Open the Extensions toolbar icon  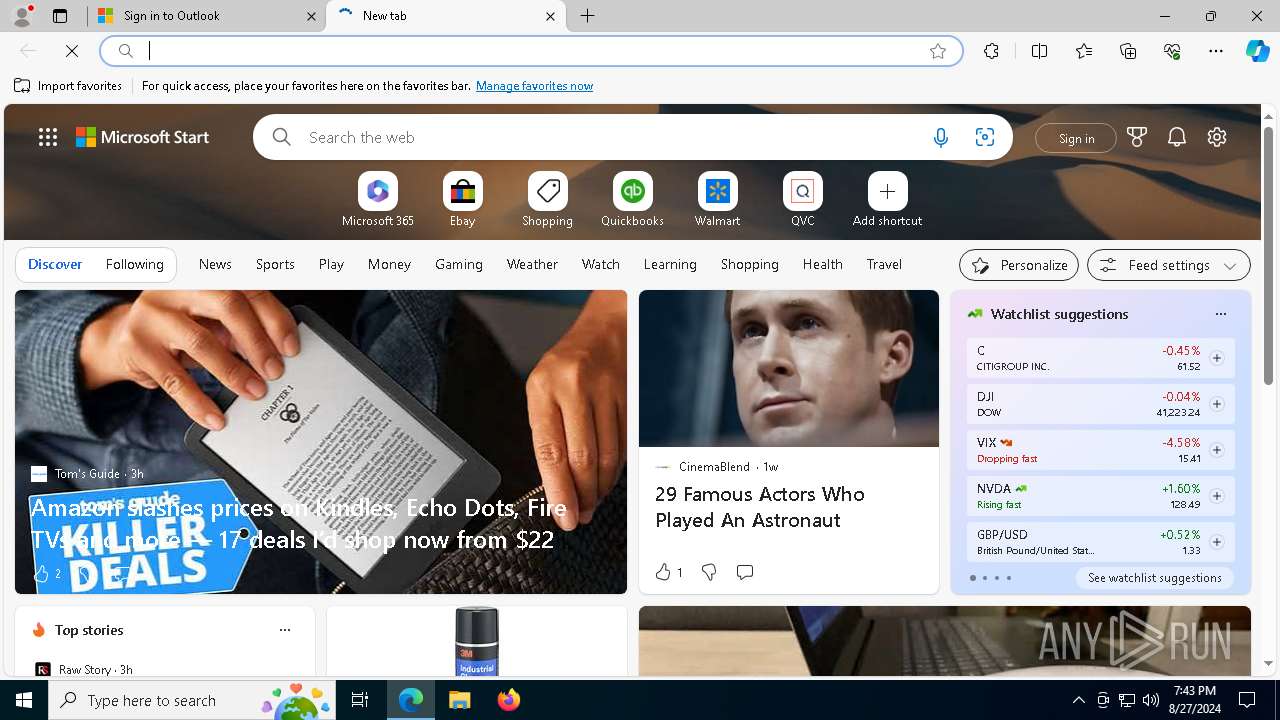click(x=991, y=51)
